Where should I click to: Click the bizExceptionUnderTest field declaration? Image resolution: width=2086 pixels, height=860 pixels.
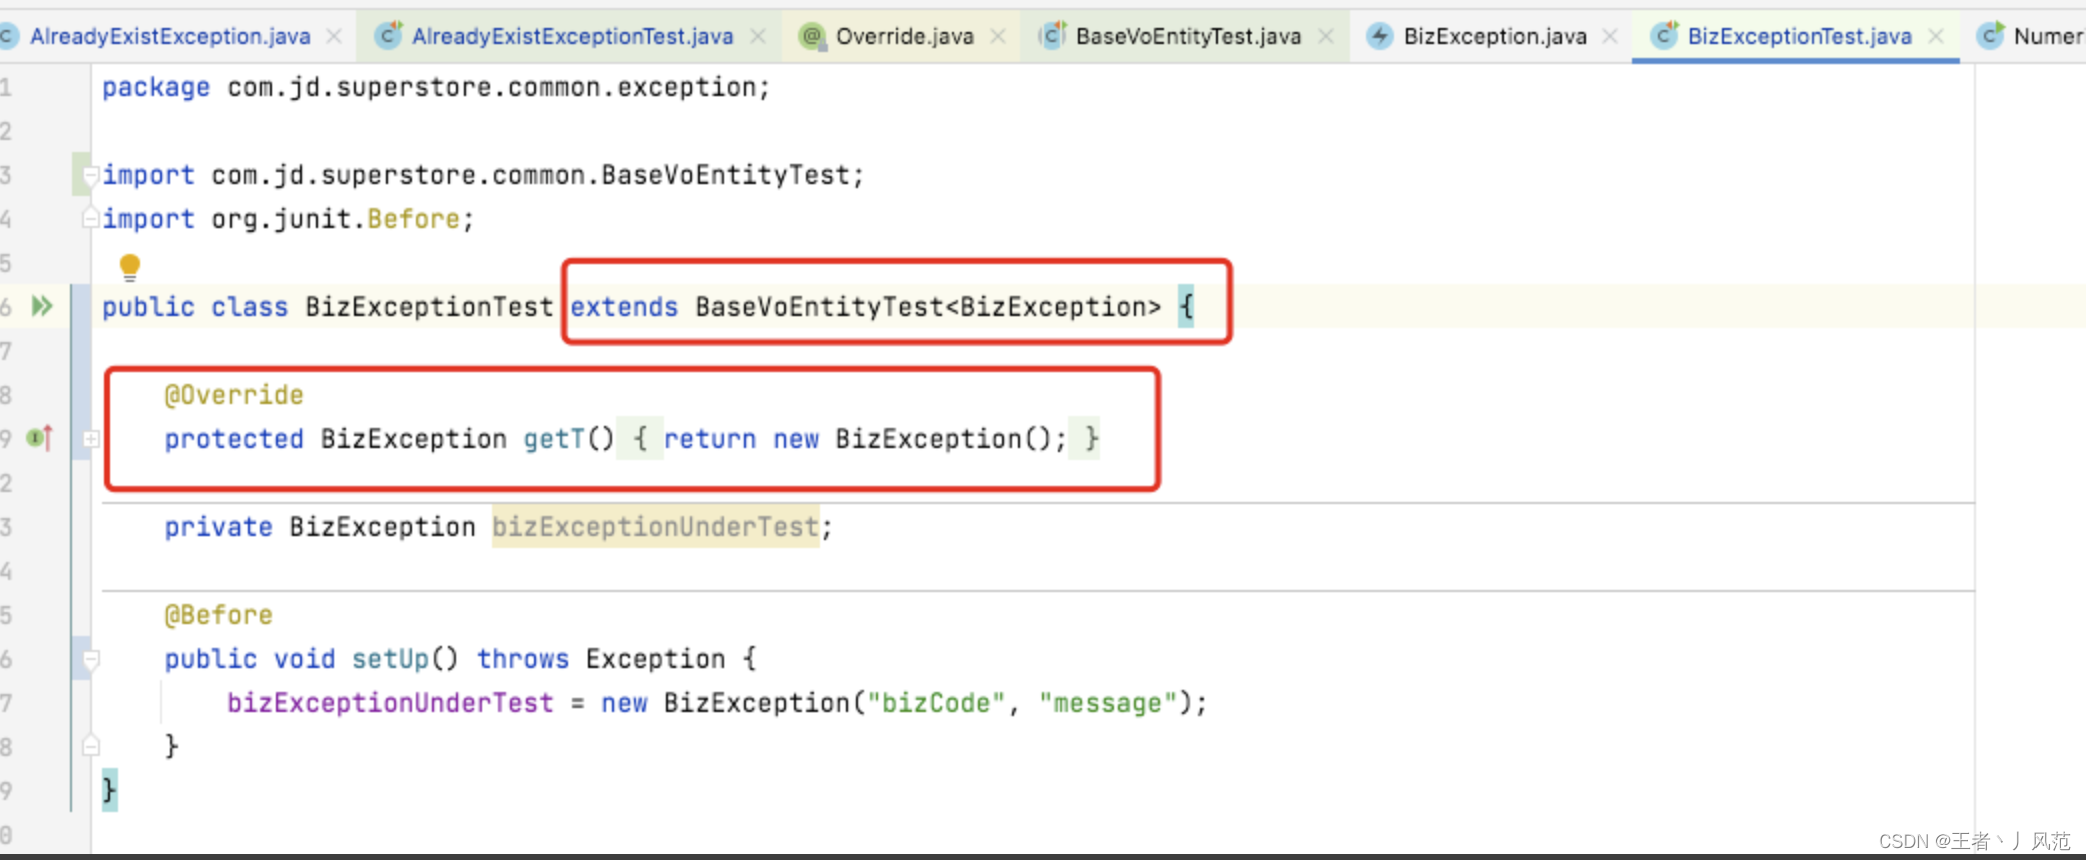coord(655,527)
